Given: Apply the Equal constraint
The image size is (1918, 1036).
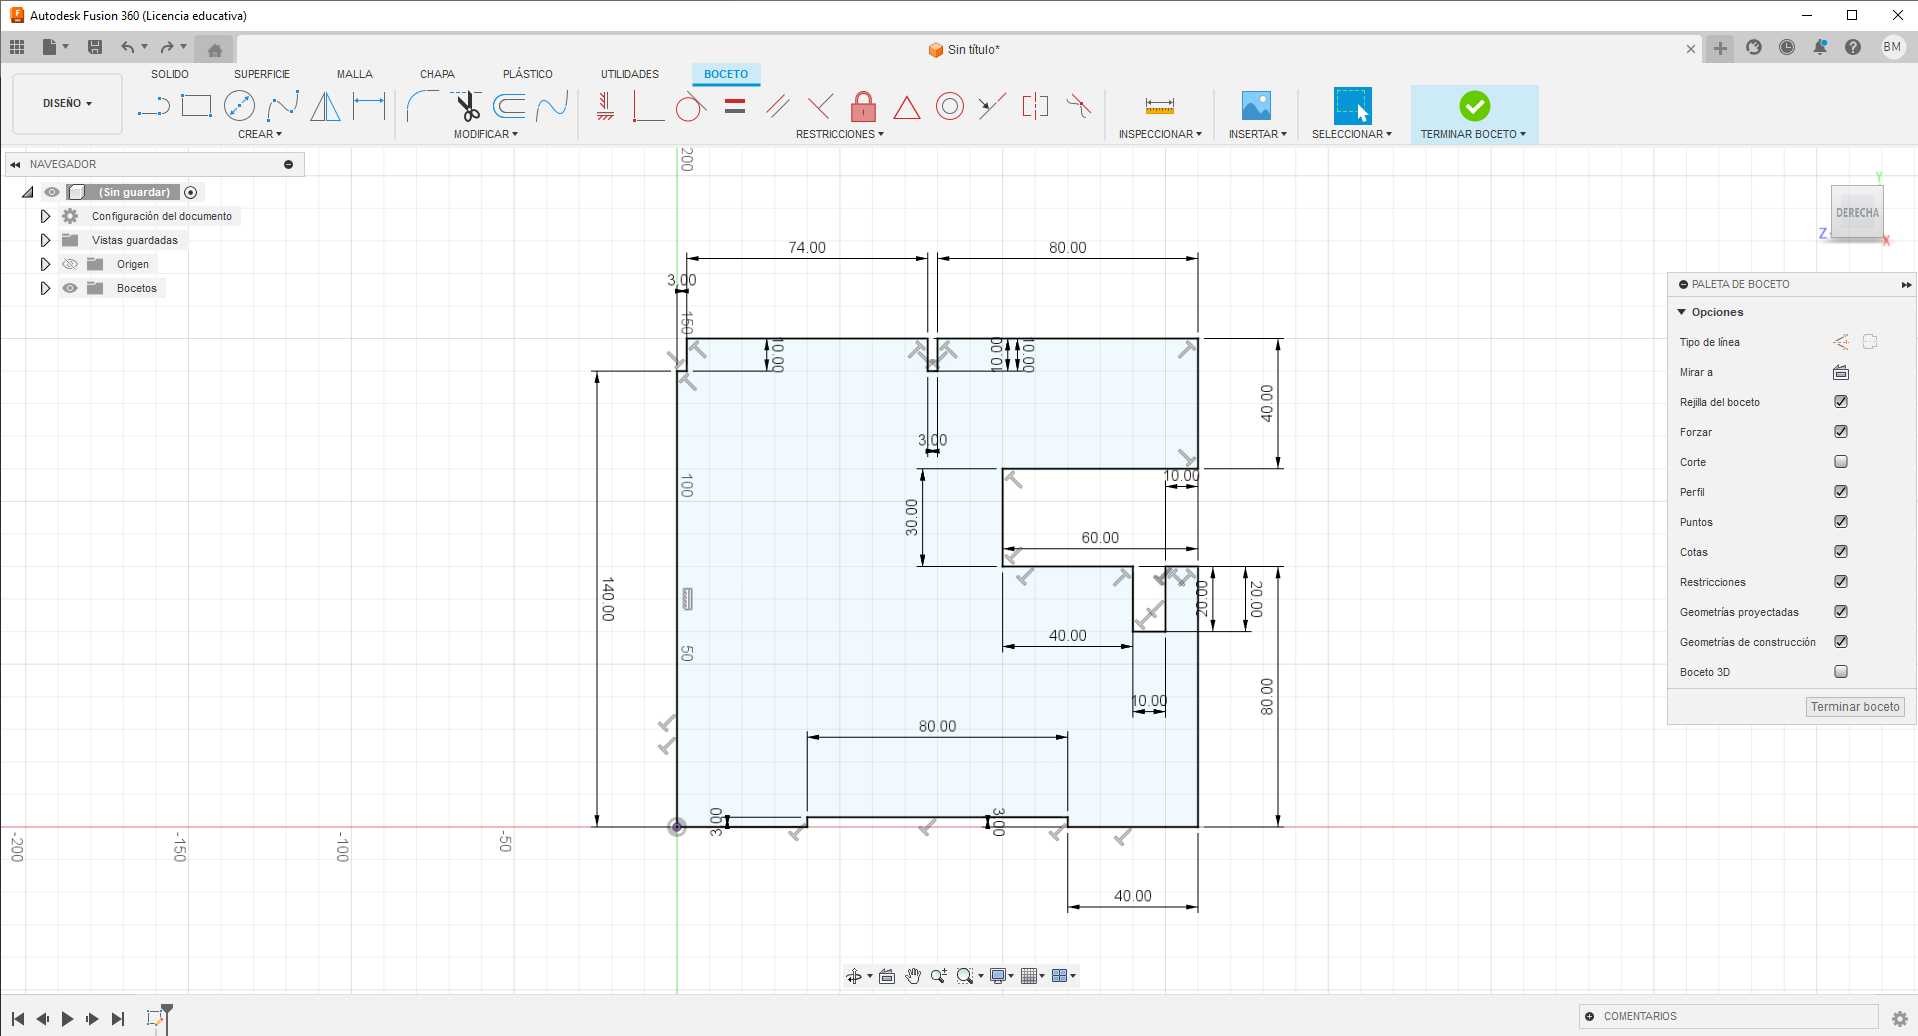Looking at the screenshot, I should click(735, 106).
